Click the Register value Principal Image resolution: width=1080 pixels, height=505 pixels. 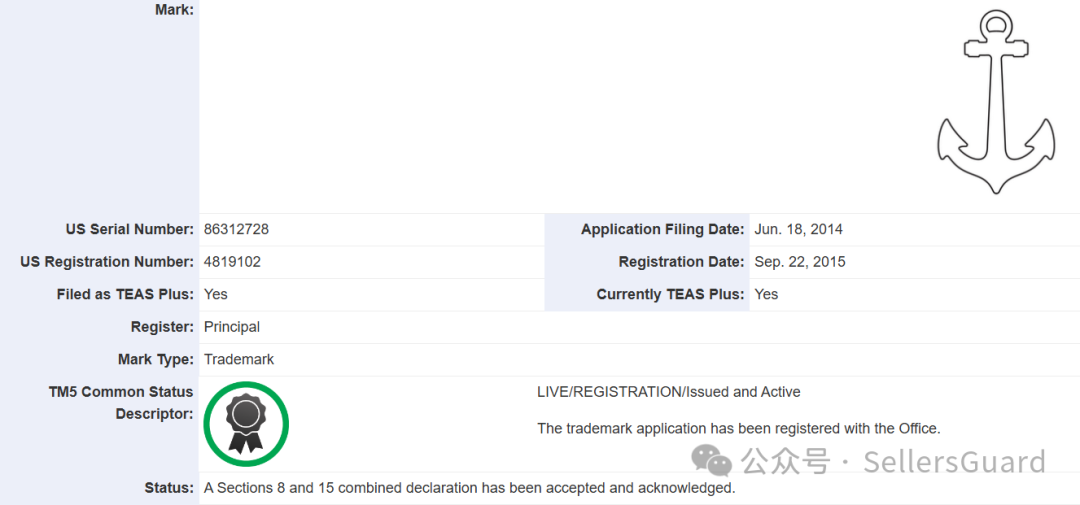(232, 327)
